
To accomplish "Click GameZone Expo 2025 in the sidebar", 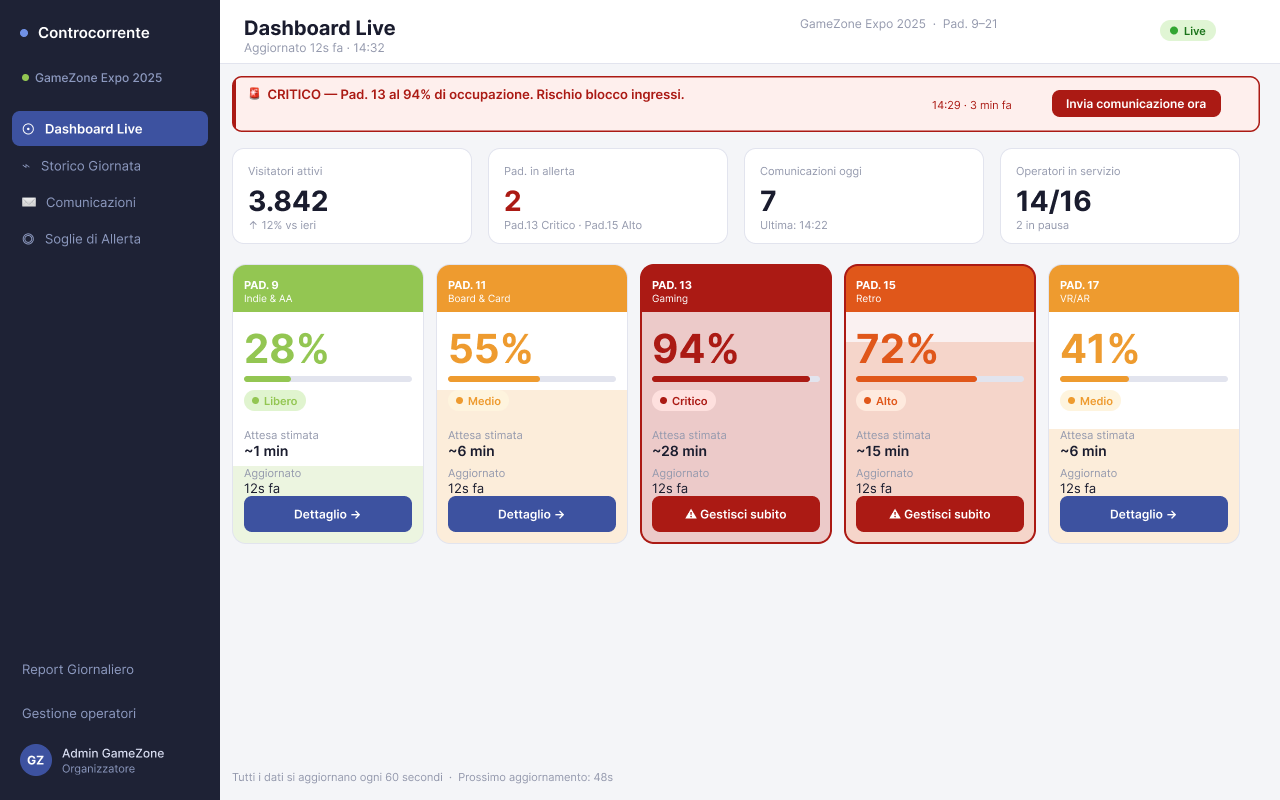I will 98,78.
